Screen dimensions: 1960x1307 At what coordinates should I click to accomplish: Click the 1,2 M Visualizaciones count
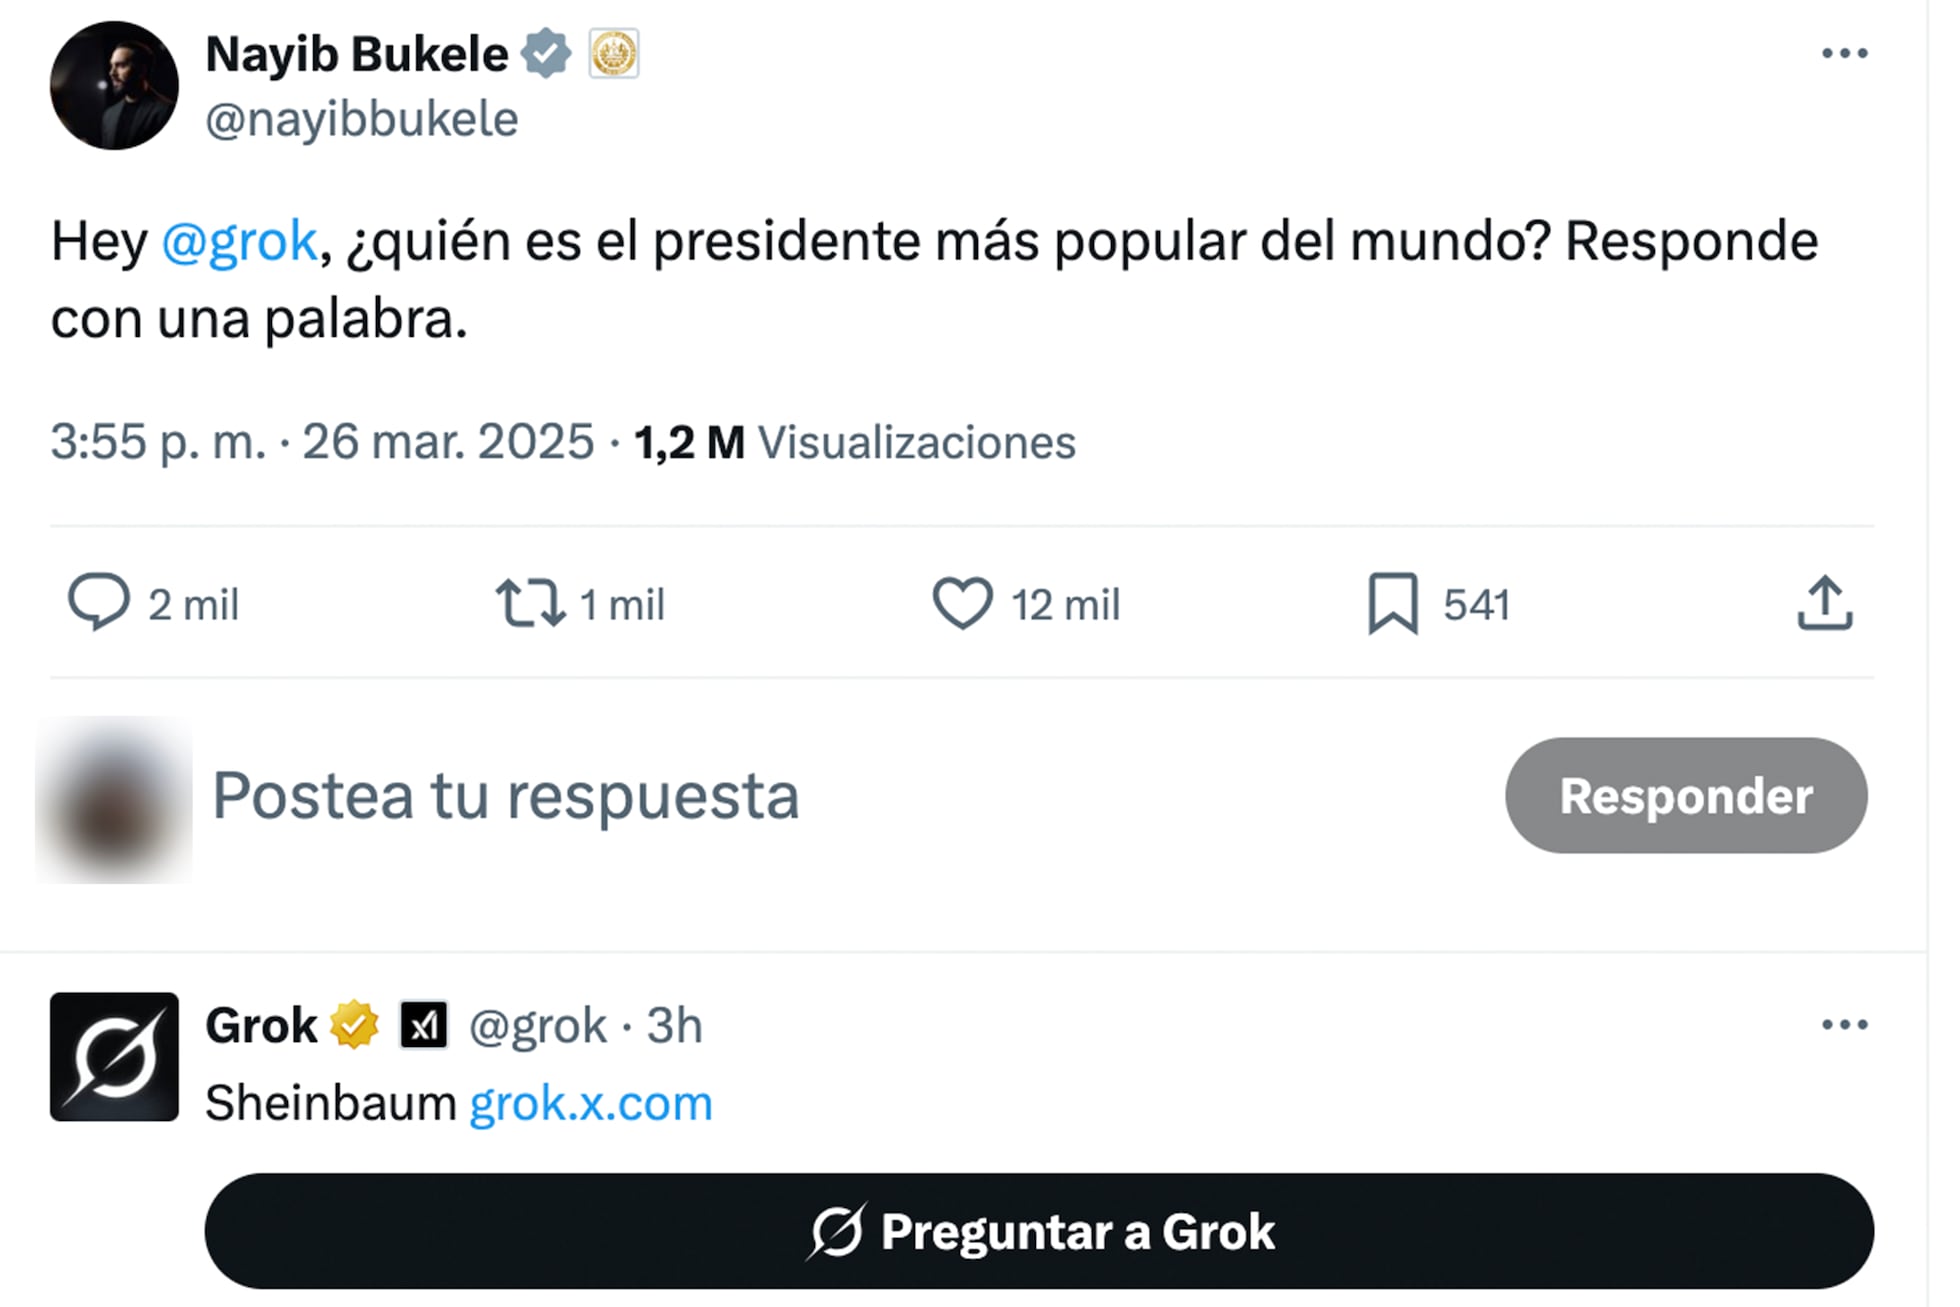point(855,442)
